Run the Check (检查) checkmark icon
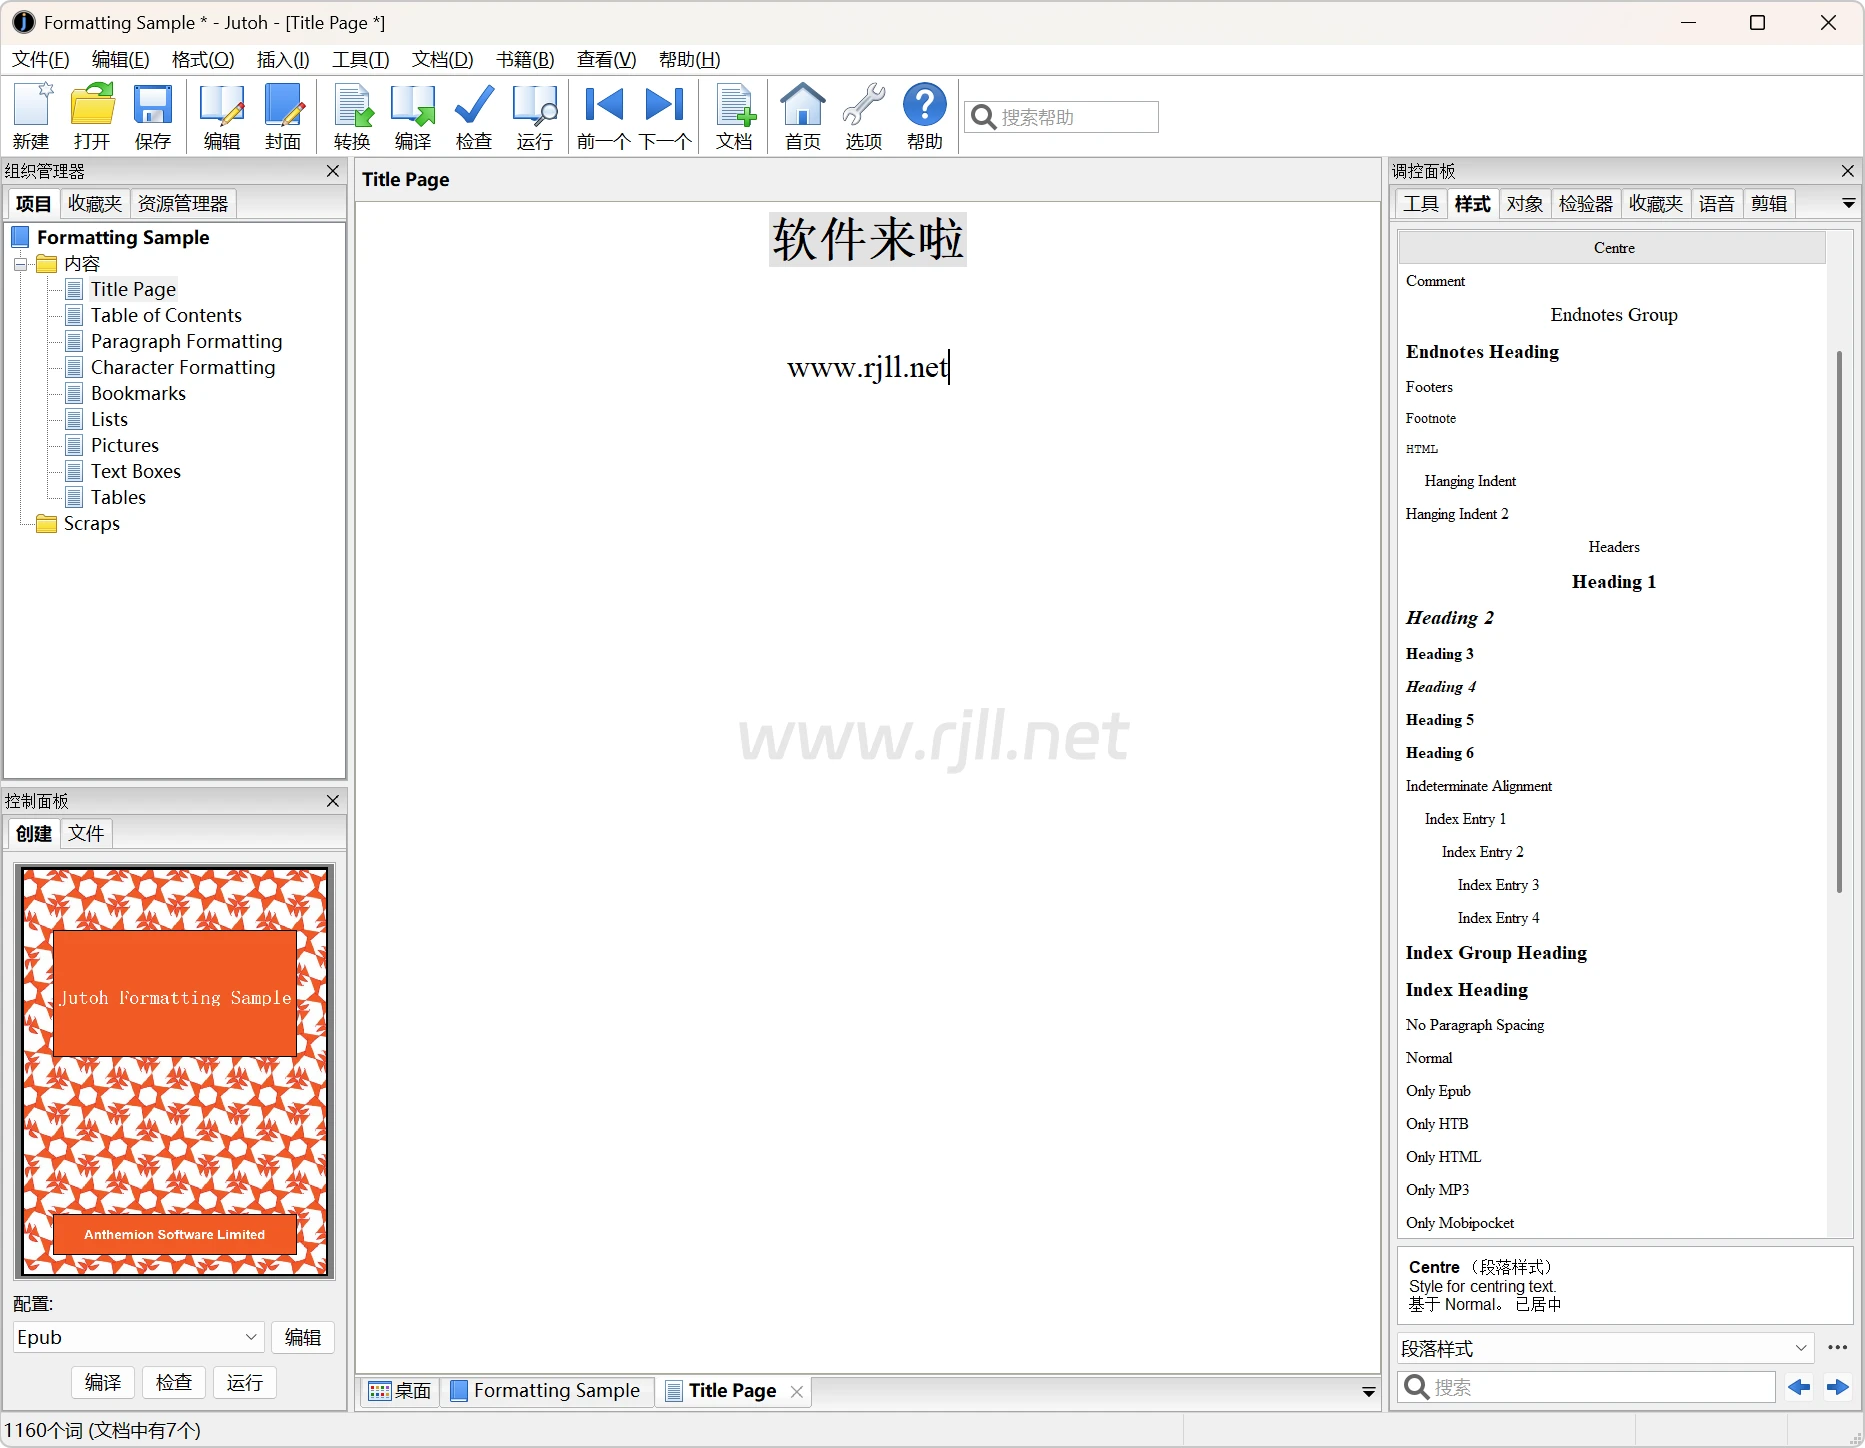Screen dimensions: 1865x1448 [473, 116]
